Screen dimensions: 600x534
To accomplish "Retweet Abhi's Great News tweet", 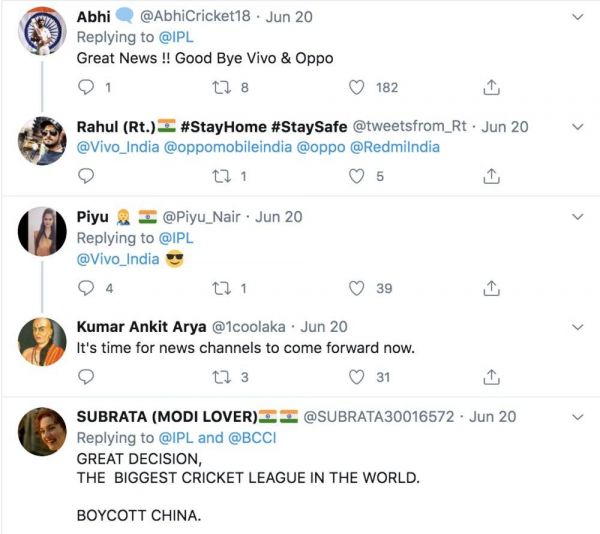I will tap(224, 88).
